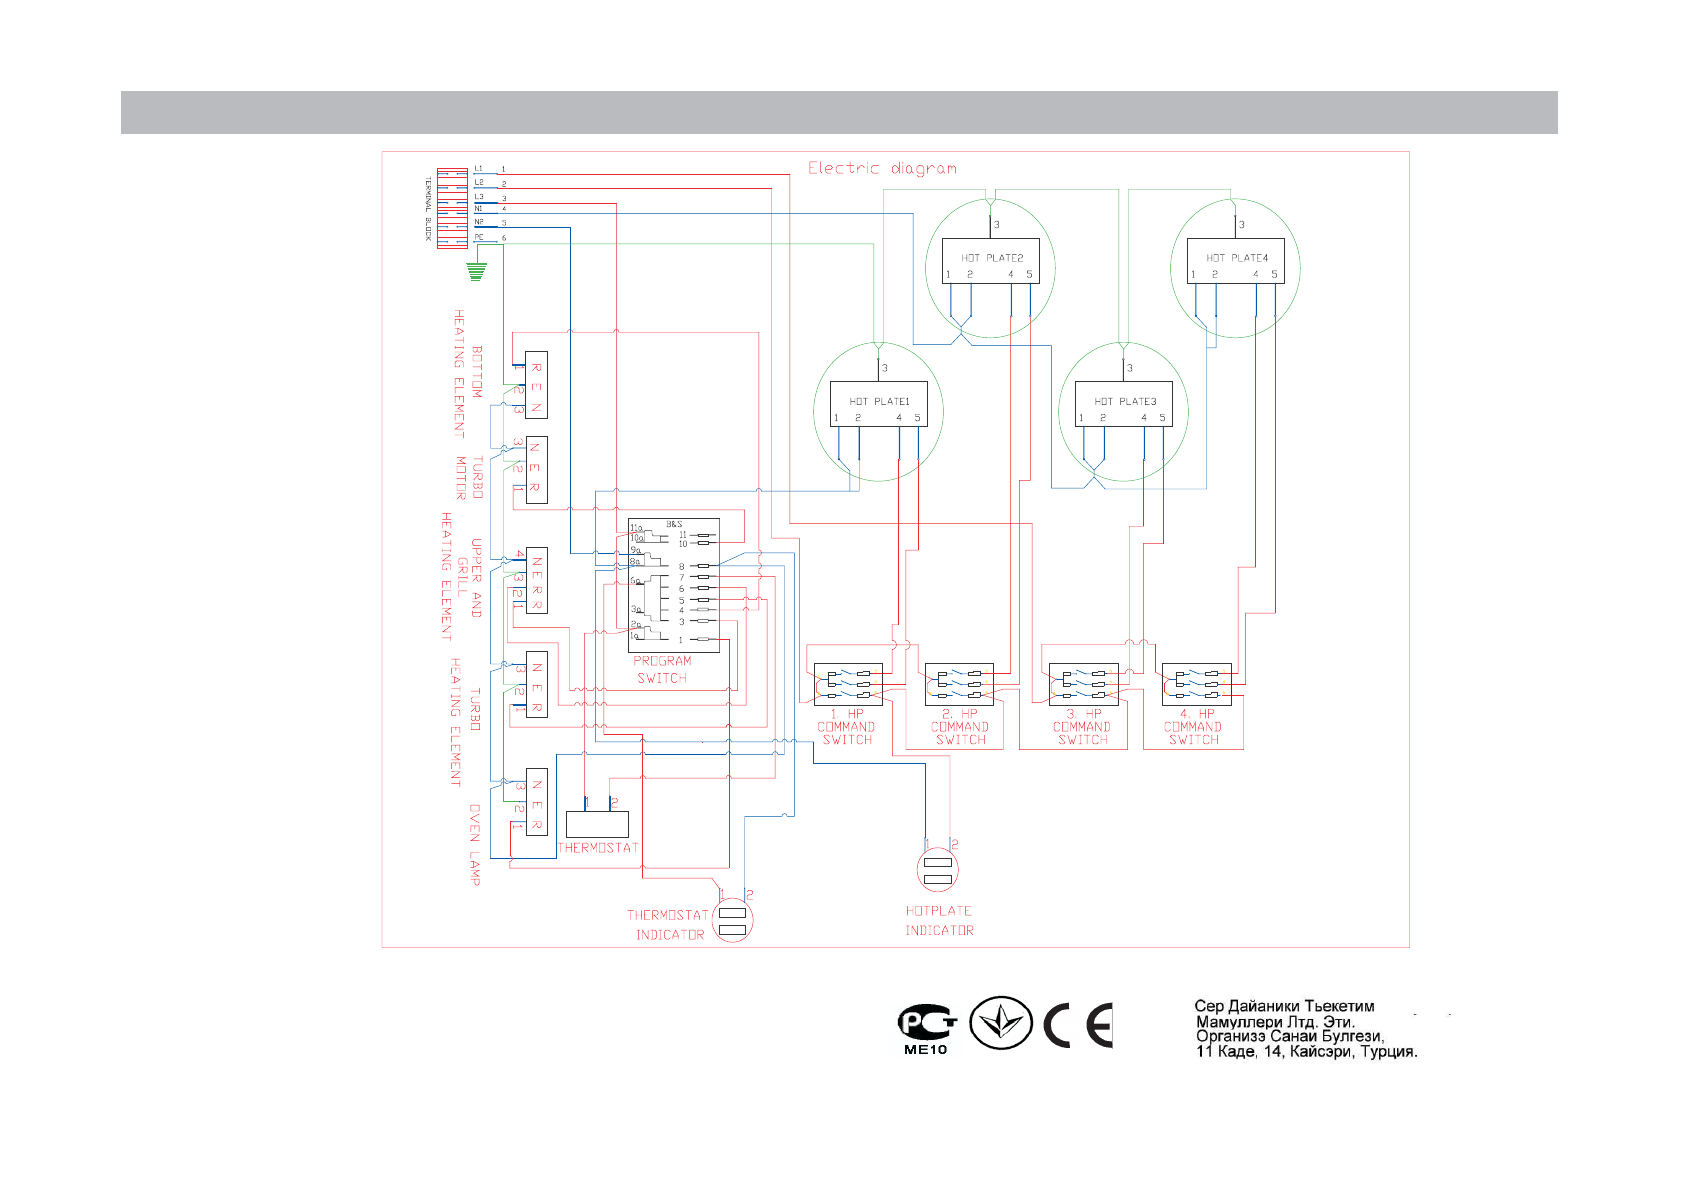Image resolution: width=1684 pixels, height=1190 pixels.
Task: Click the hotplate indicator lamp symbol
Action: click(938, 870)
